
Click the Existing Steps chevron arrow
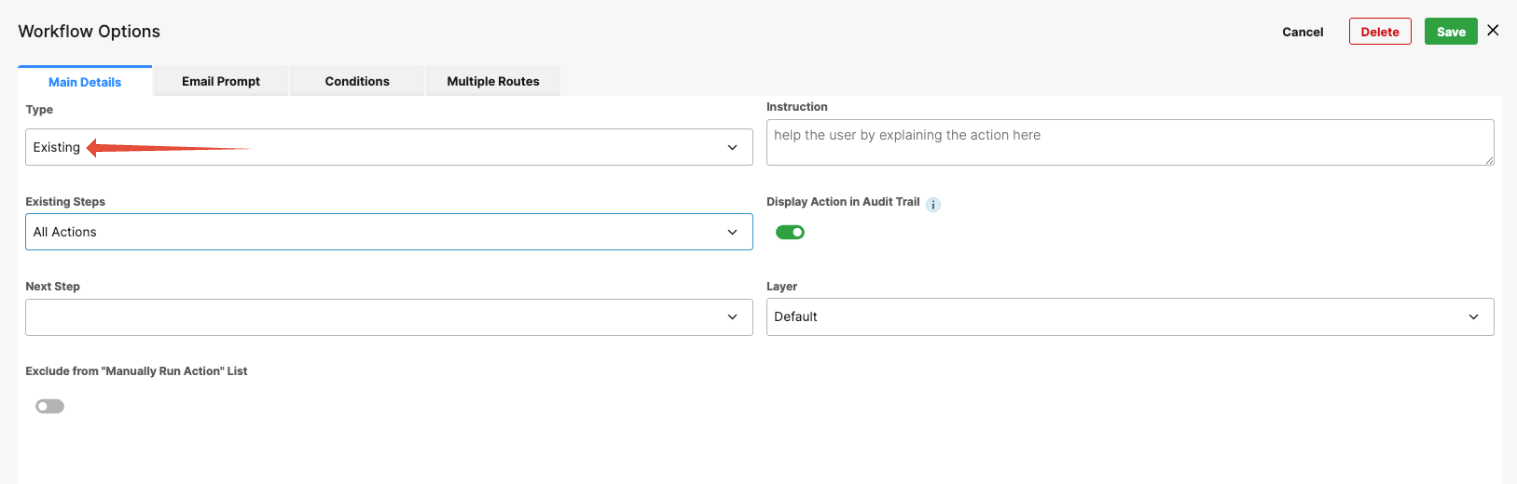(x=733, y=232)
